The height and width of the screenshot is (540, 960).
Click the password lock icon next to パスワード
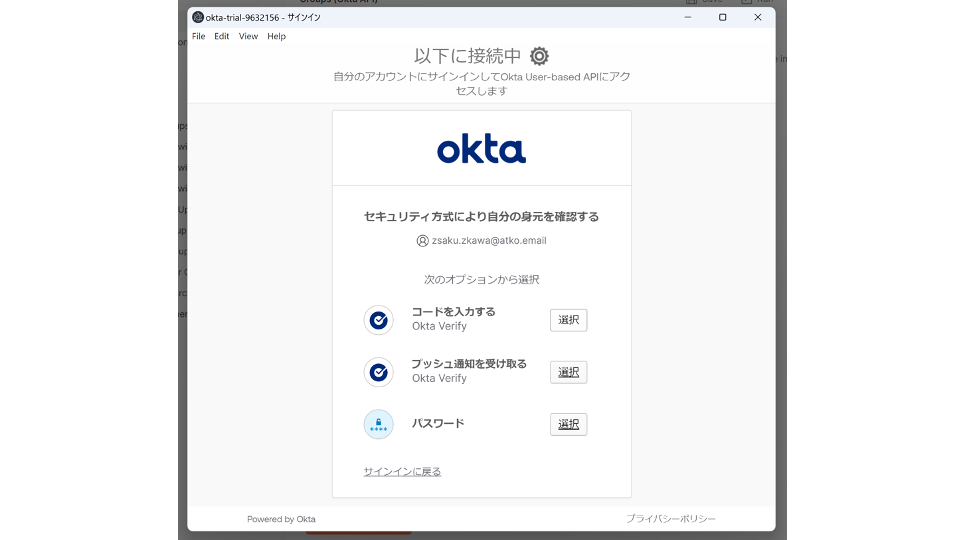click(x=378, y=424)
